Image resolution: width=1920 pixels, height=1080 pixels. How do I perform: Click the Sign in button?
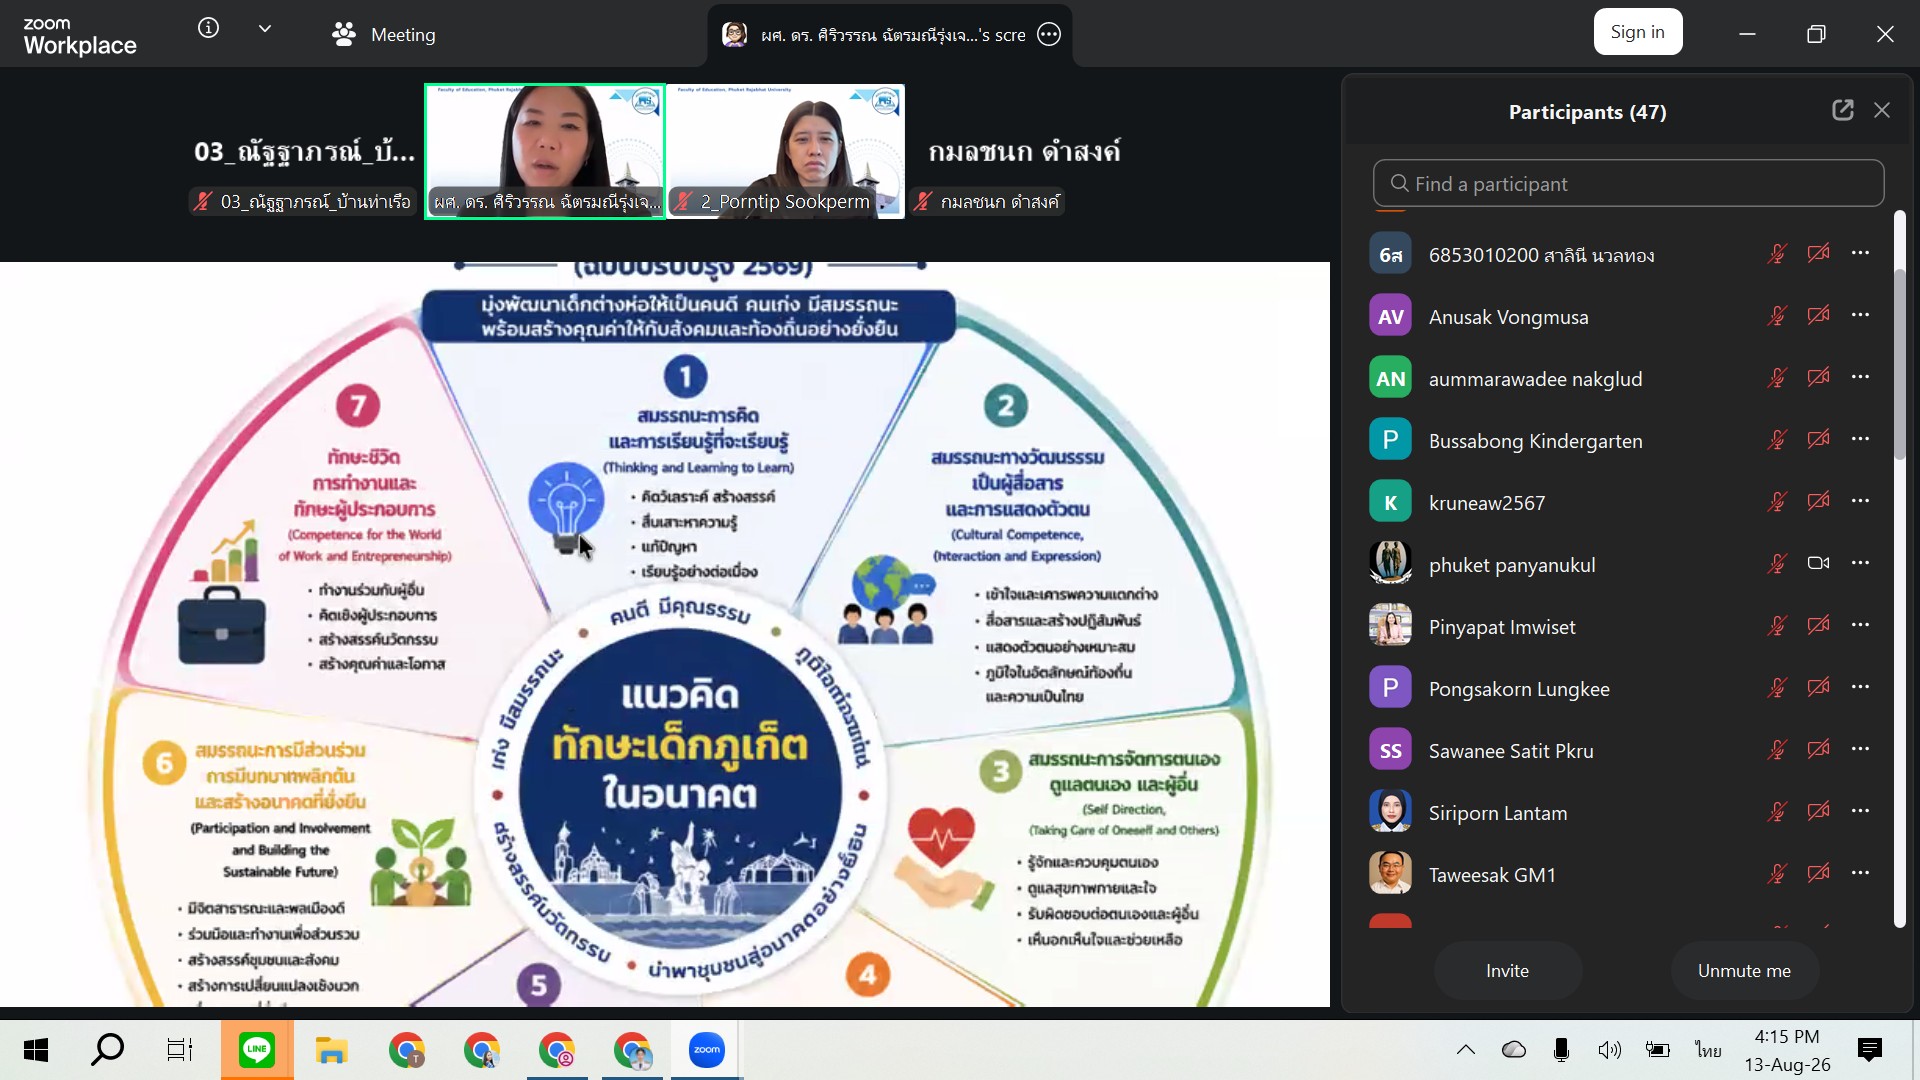pos(1637,32)
